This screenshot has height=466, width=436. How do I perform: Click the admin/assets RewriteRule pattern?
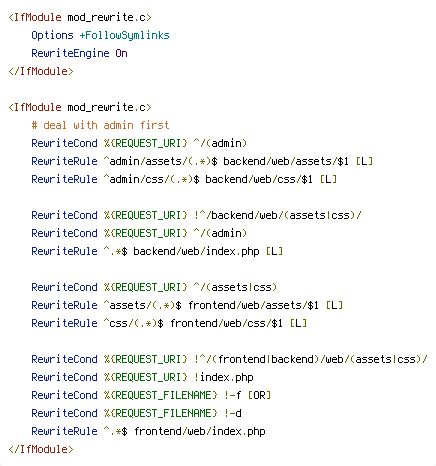(x=160, y=161)
